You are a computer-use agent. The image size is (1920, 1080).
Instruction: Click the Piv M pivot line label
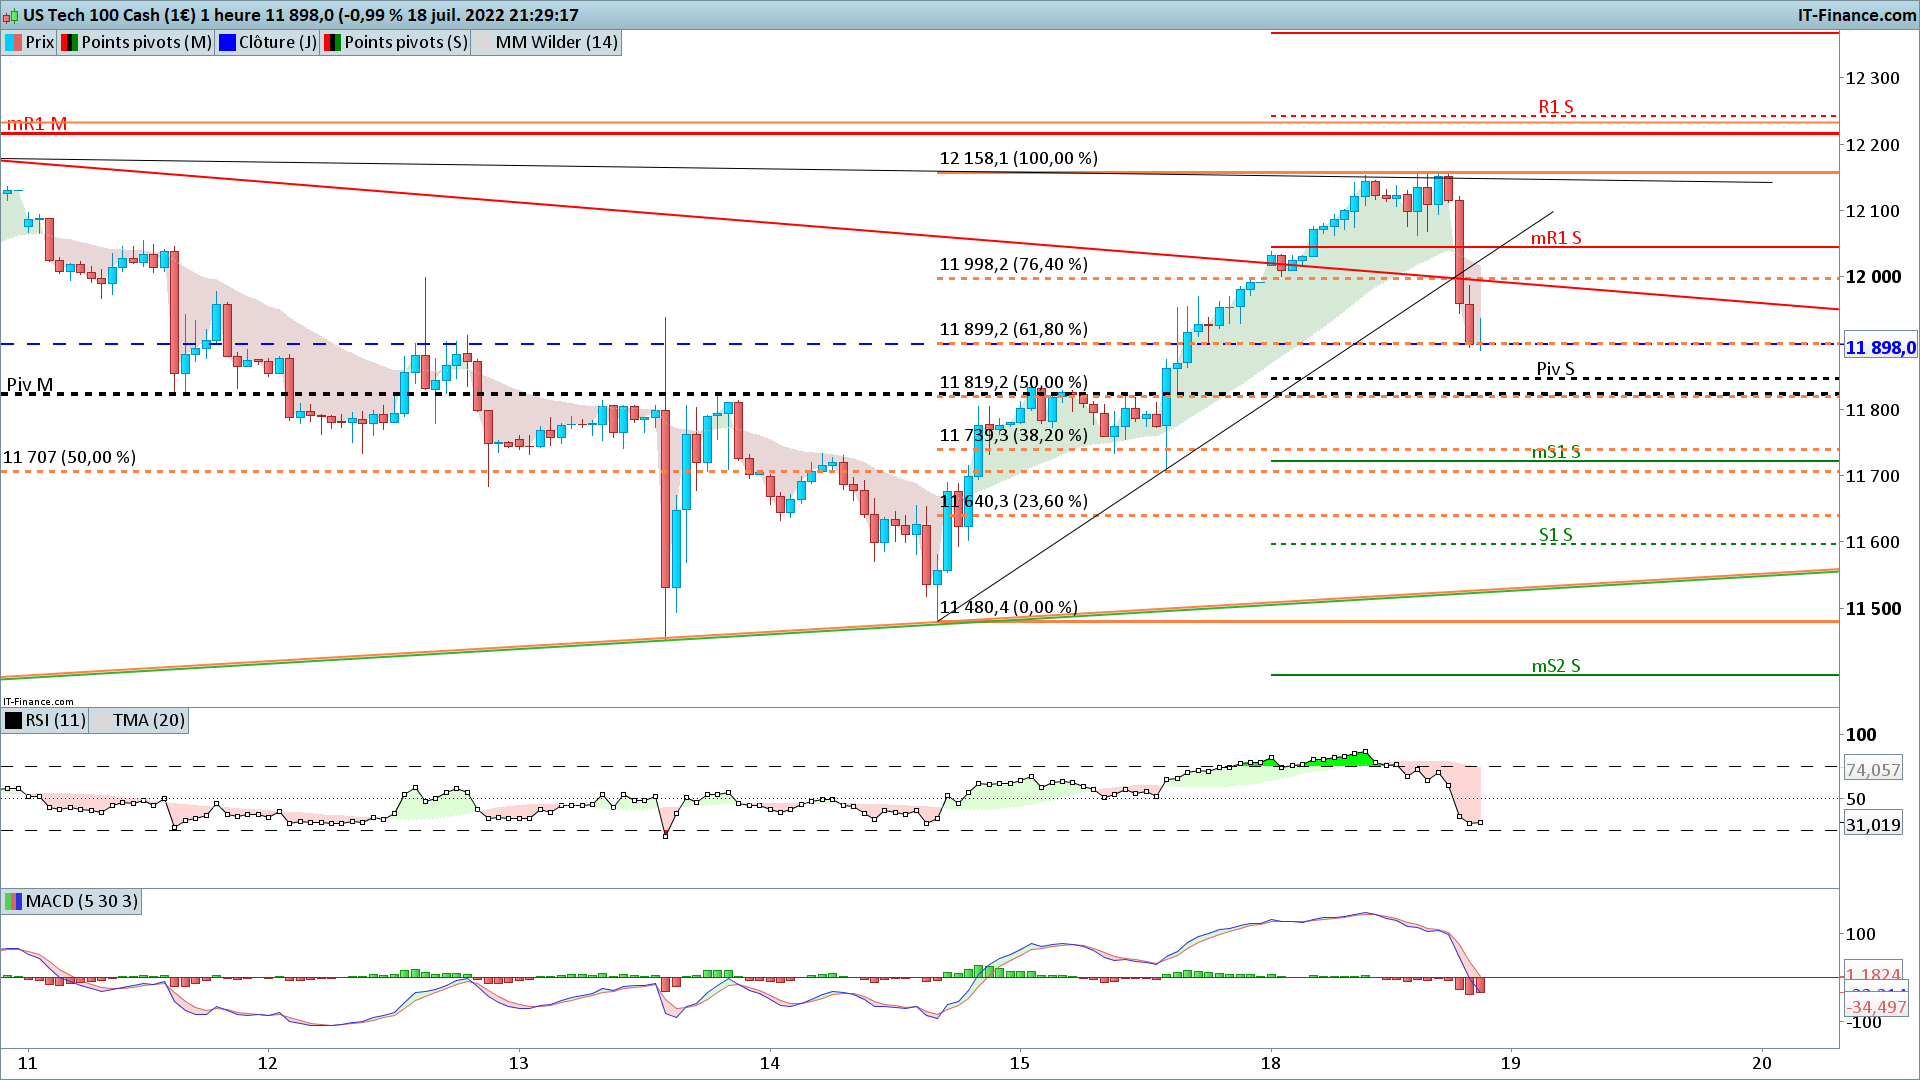click(x=30, y=385)
